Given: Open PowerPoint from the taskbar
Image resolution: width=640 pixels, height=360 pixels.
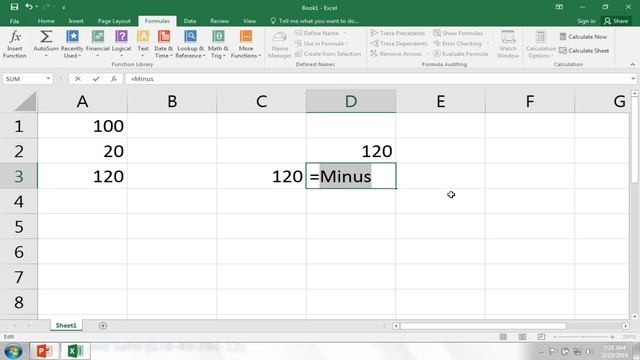Looking at the screenshot, I should pos(44,351).
